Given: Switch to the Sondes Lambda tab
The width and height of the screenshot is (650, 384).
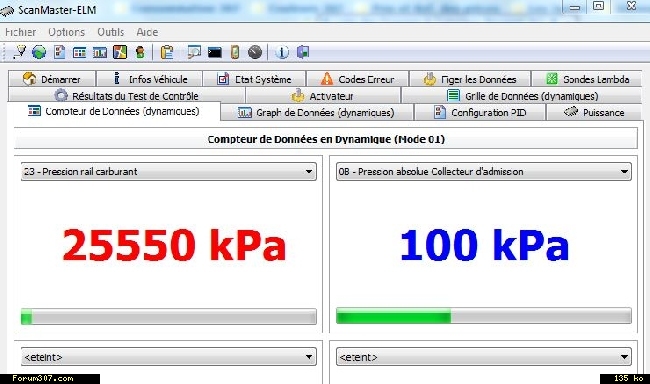Looking at the screenshot, I should pyautogui.click(x=587, y=79).
